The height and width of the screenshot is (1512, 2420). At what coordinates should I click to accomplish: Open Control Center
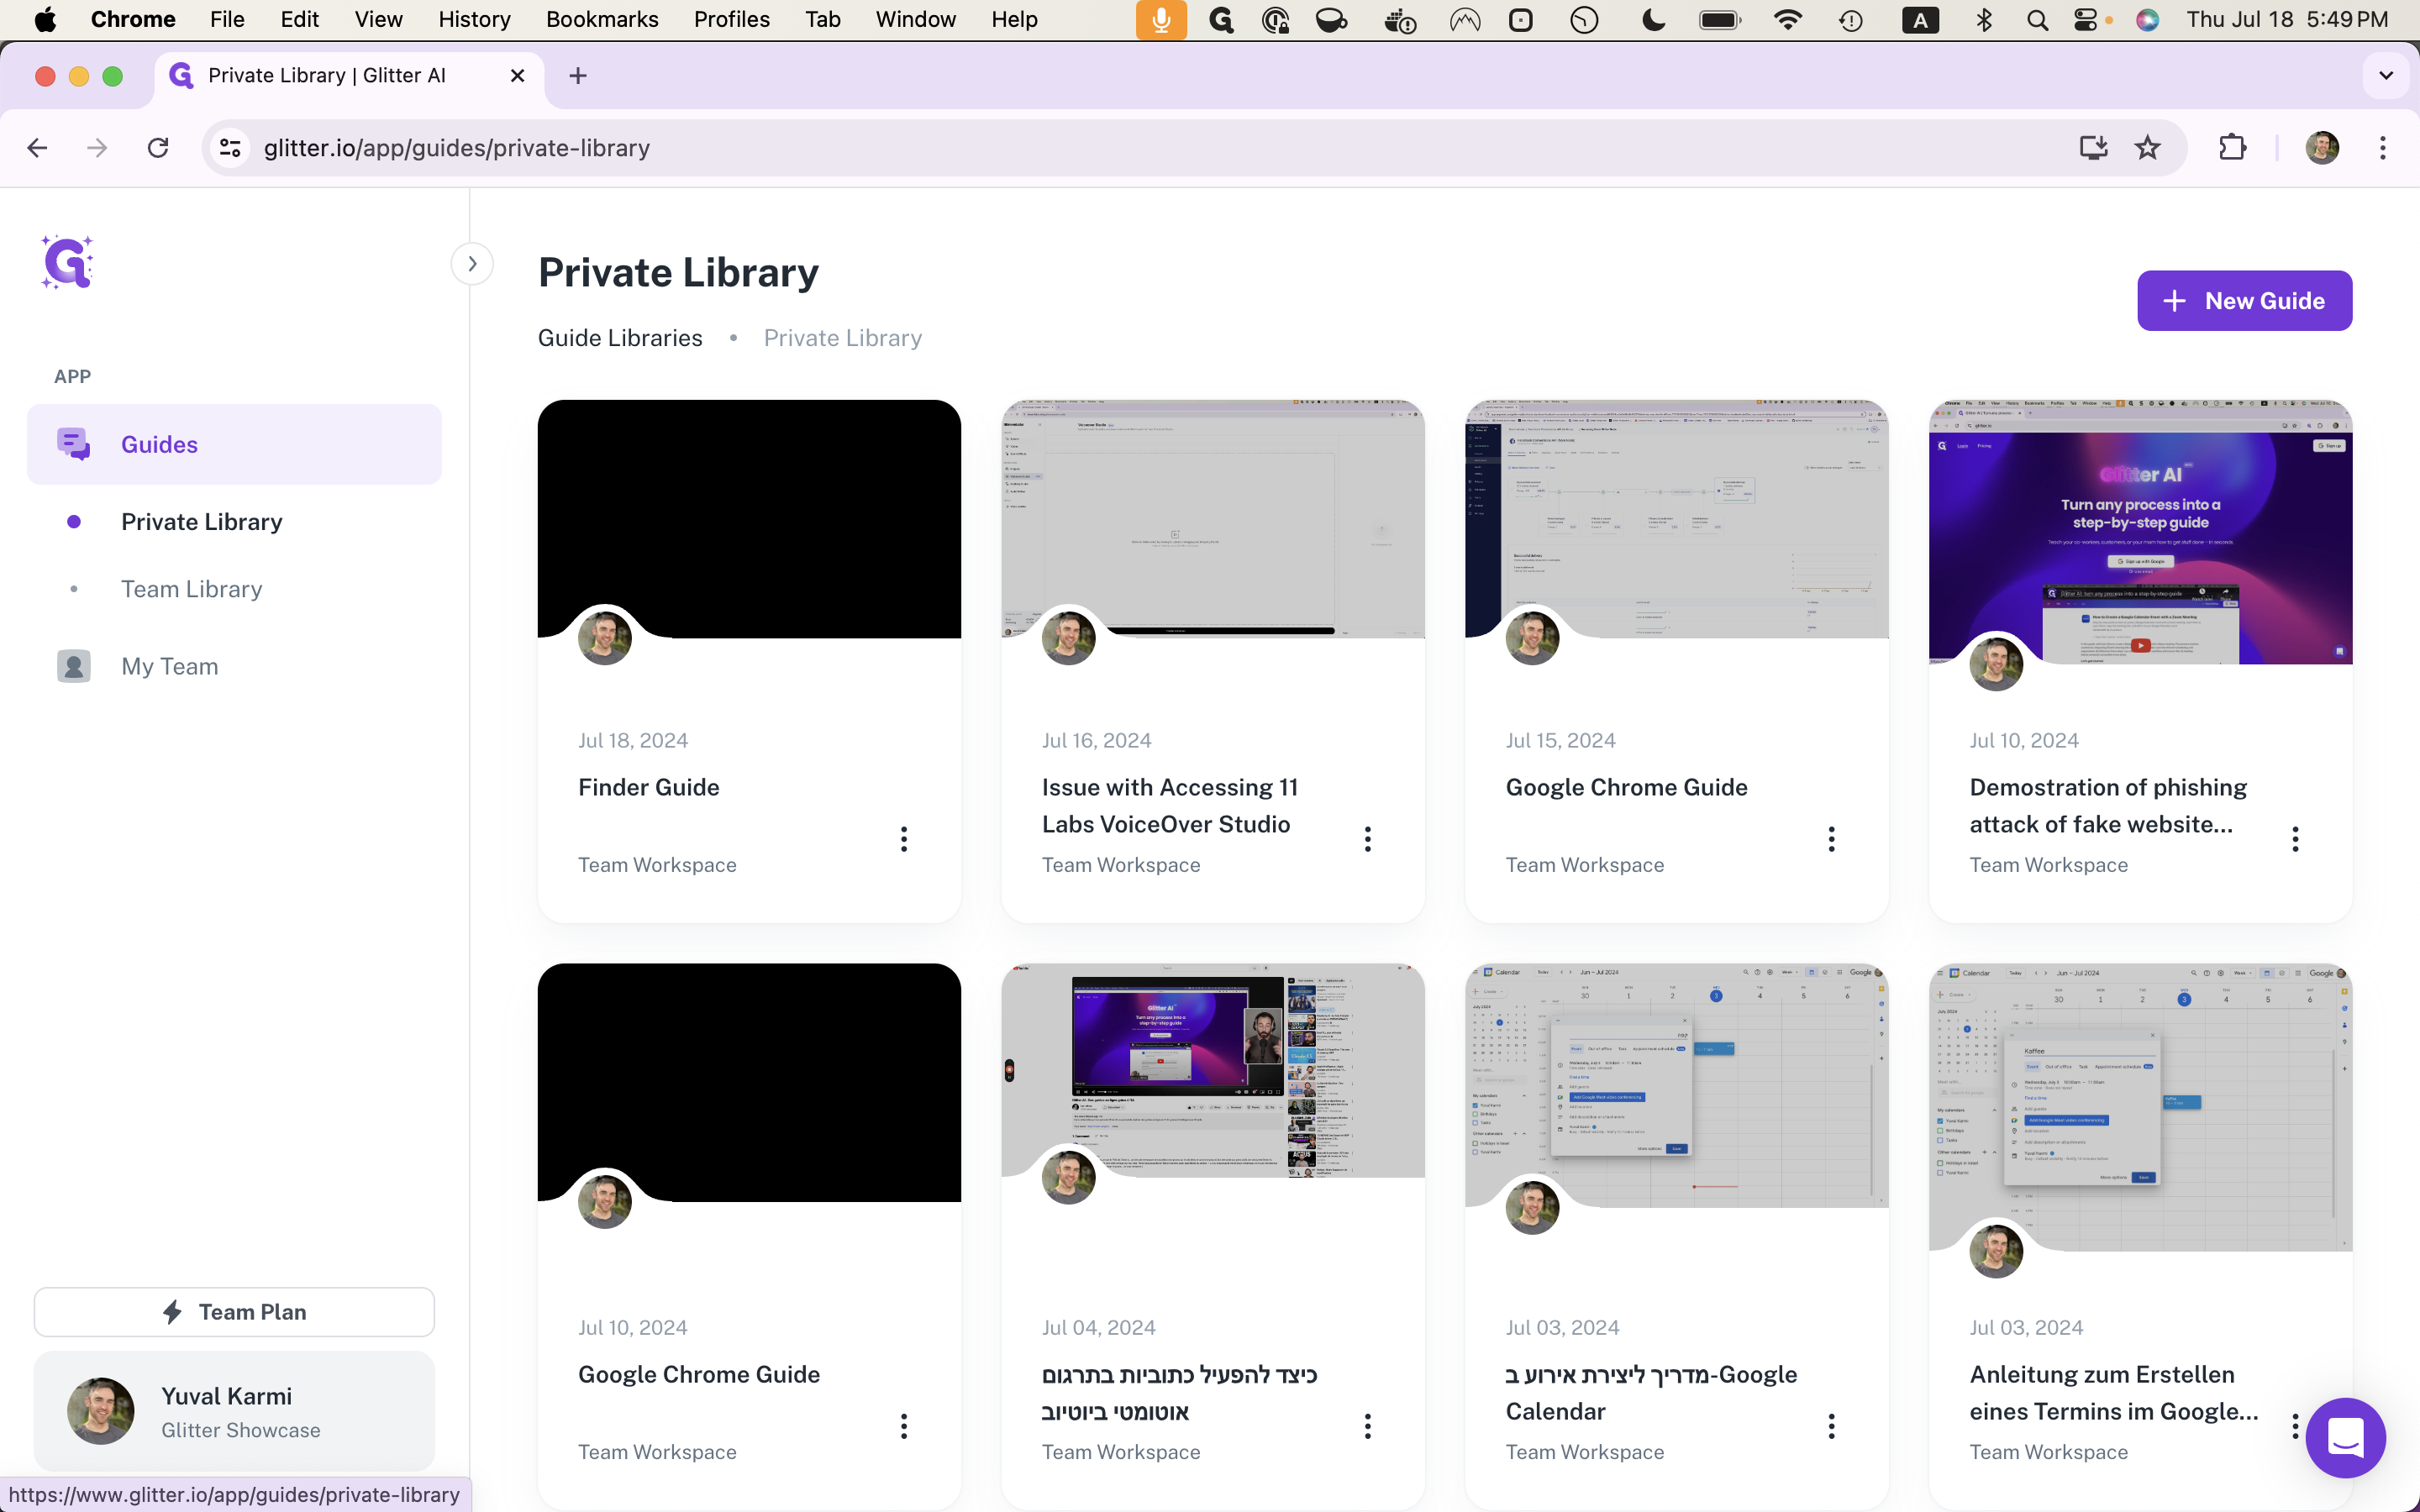tap(2086, 19)
